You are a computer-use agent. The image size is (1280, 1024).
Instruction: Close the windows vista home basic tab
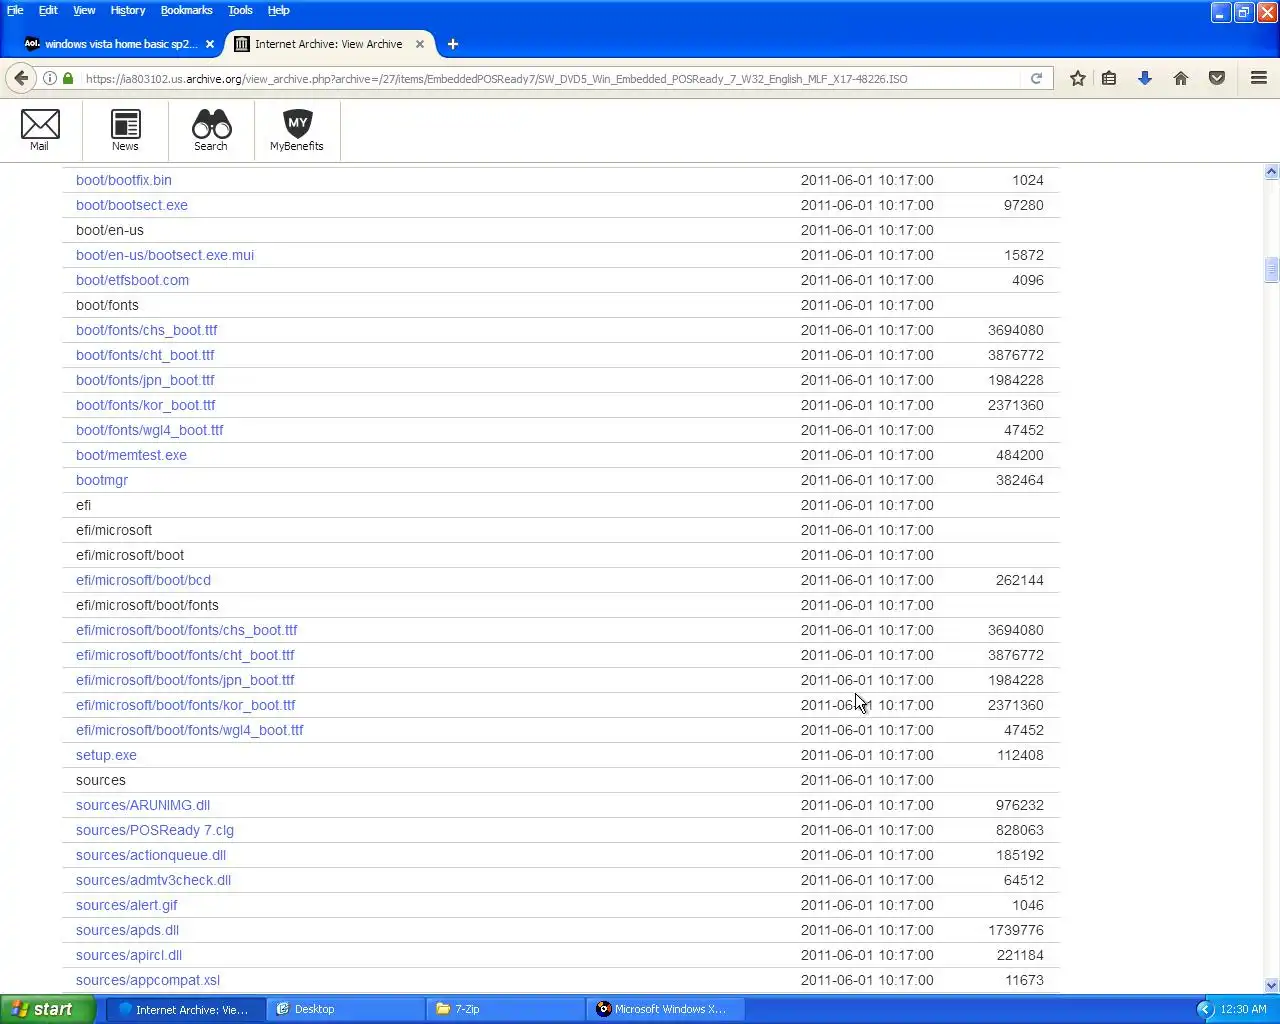[x=210, y=44]
